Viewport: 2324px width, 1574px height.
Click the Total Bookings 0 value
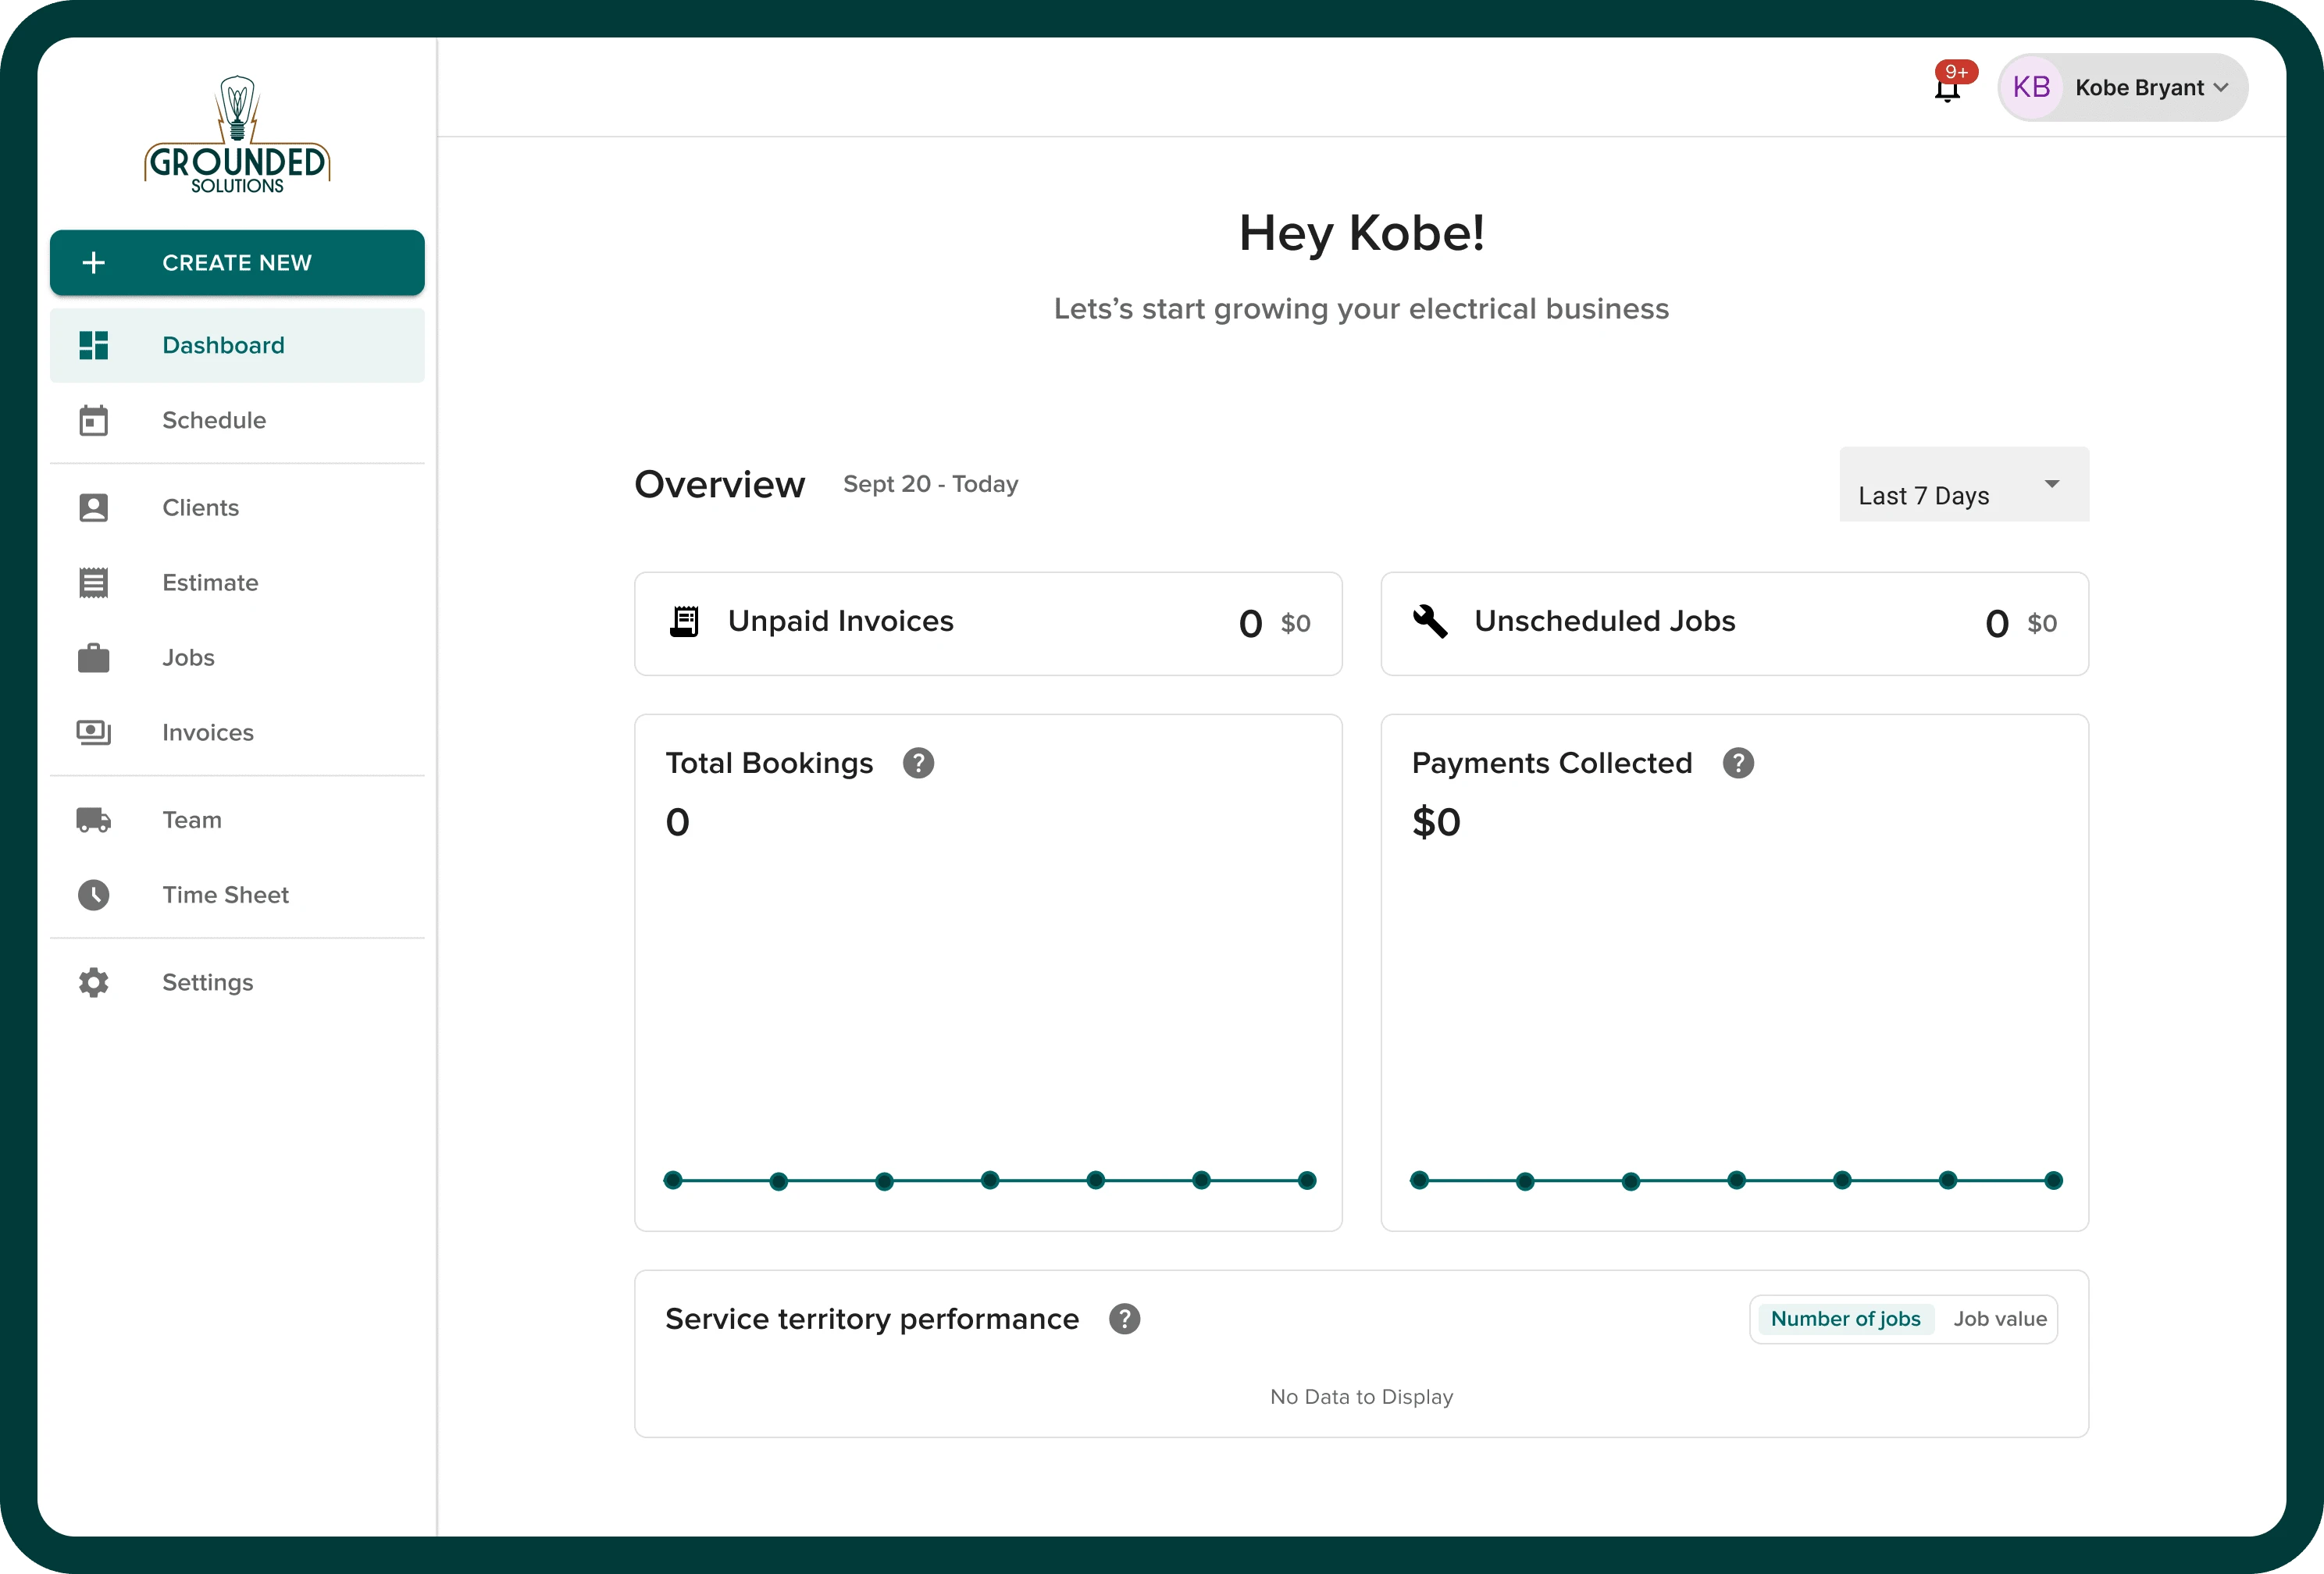(x=677, y=822)
